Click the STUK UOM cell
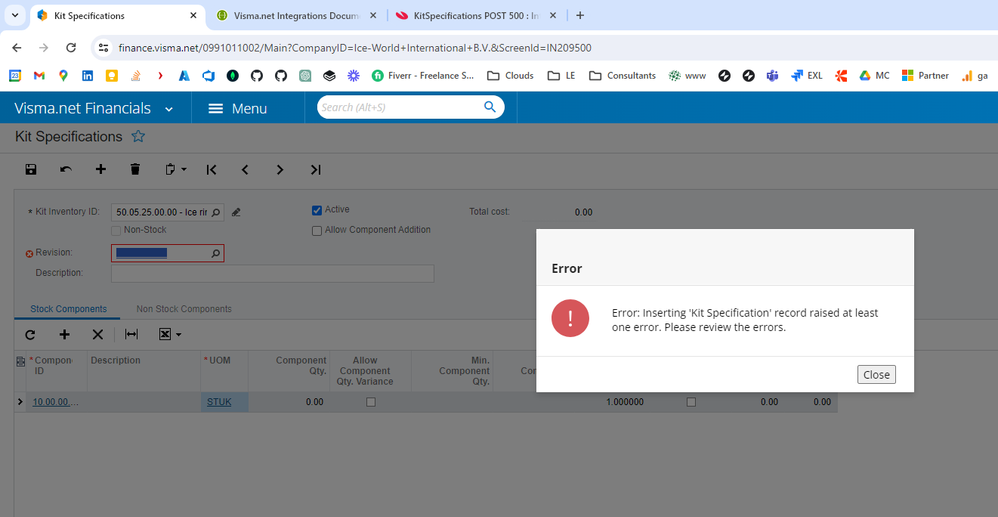Viewport: 998px width, 517px height. 225,402
